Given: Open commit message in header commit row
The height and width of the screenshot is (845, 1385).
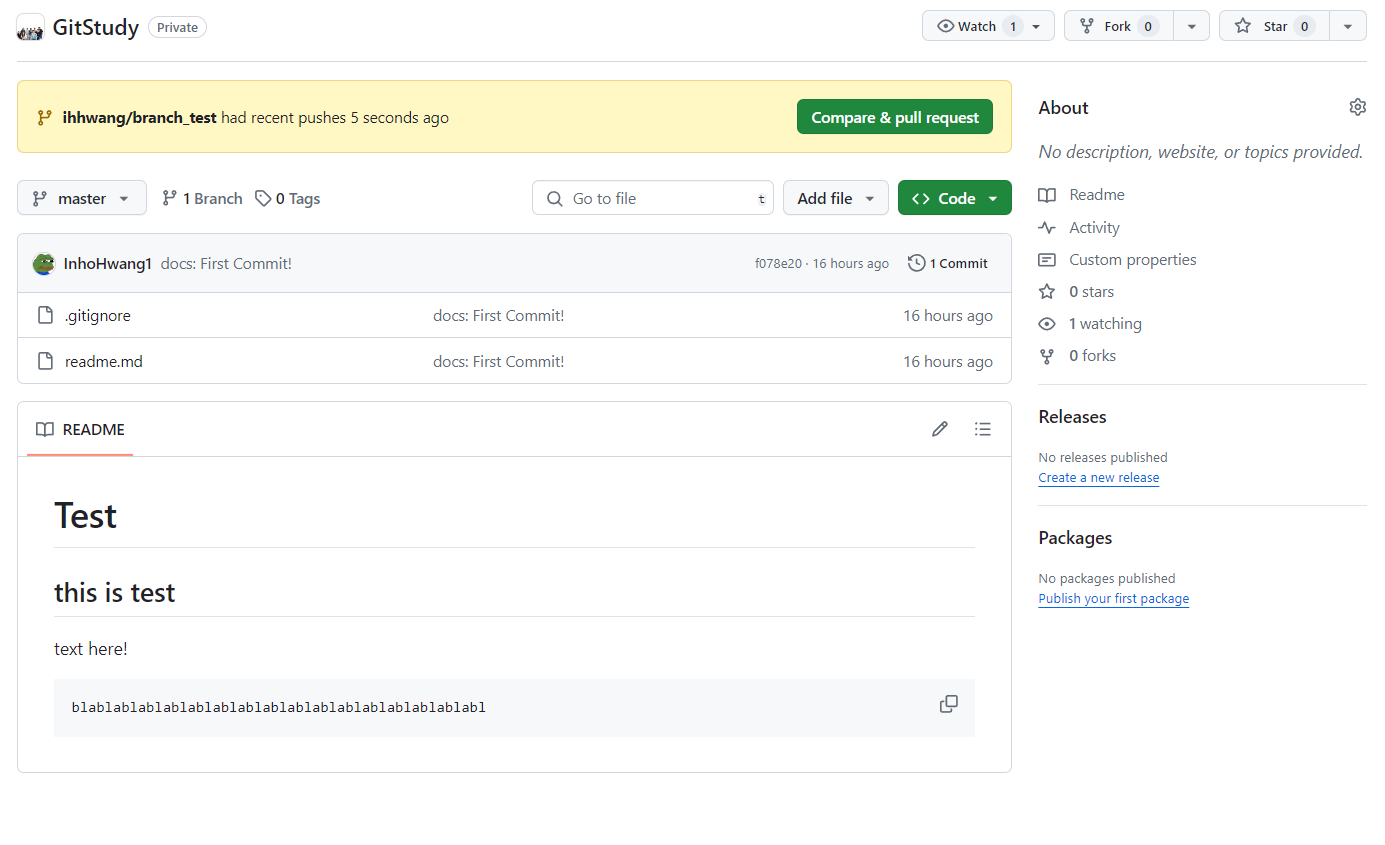Looking at the screenshot, I should tap(226, 264).
